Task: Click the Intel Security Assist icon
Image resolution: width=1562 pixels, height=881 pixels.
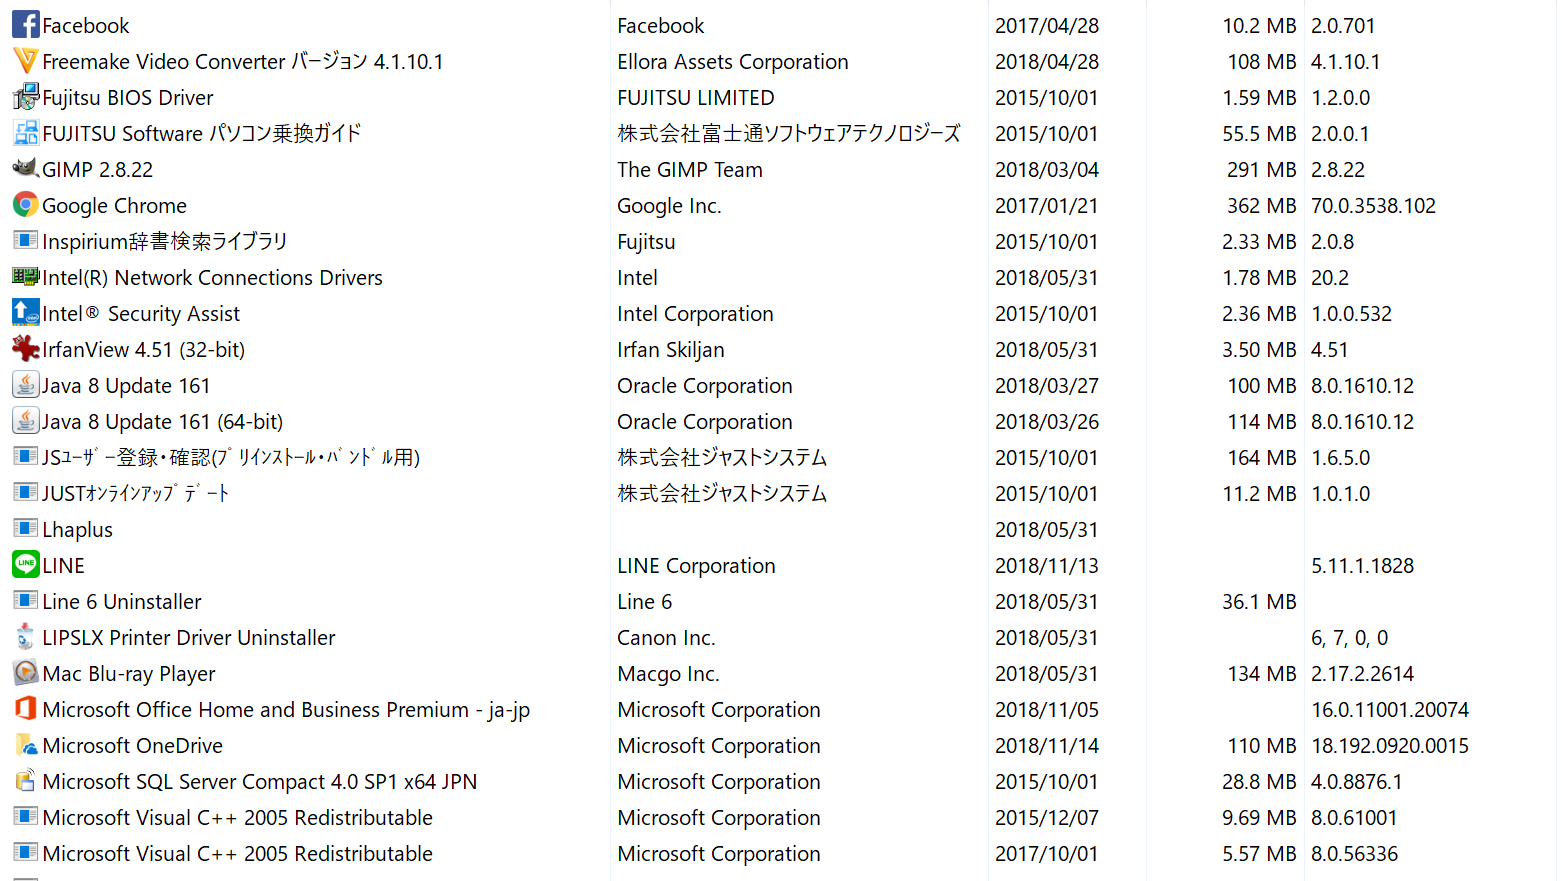Action: tap(25, 312)
